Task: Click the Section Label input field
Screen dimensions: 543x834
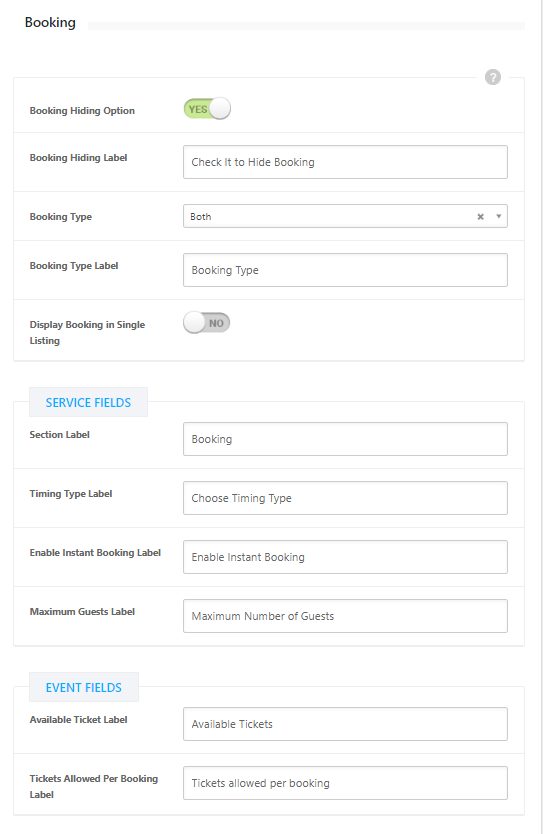Action: pos(345,439)
